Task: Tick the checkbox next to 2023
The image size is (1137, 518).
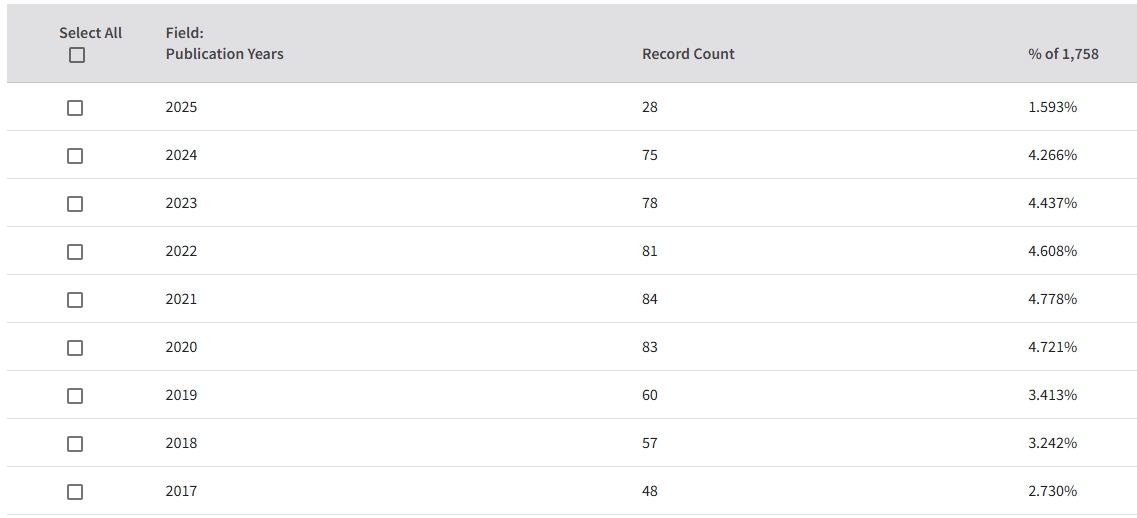Action: coord(75,204)
